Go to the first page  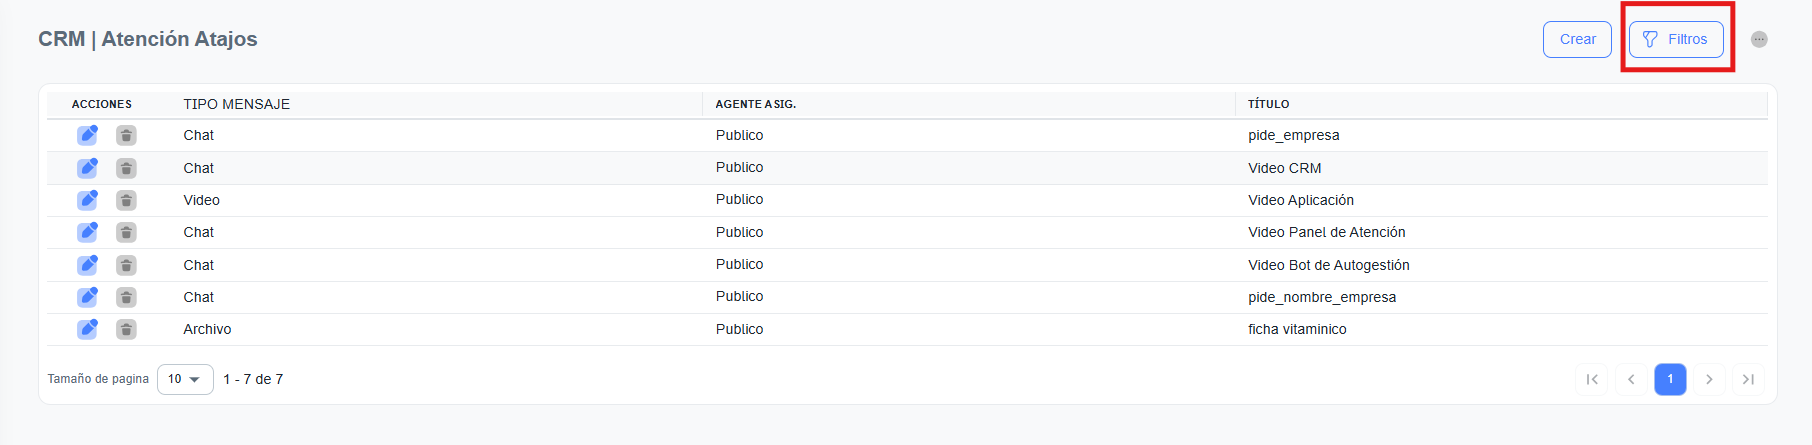click(1592, 379)
